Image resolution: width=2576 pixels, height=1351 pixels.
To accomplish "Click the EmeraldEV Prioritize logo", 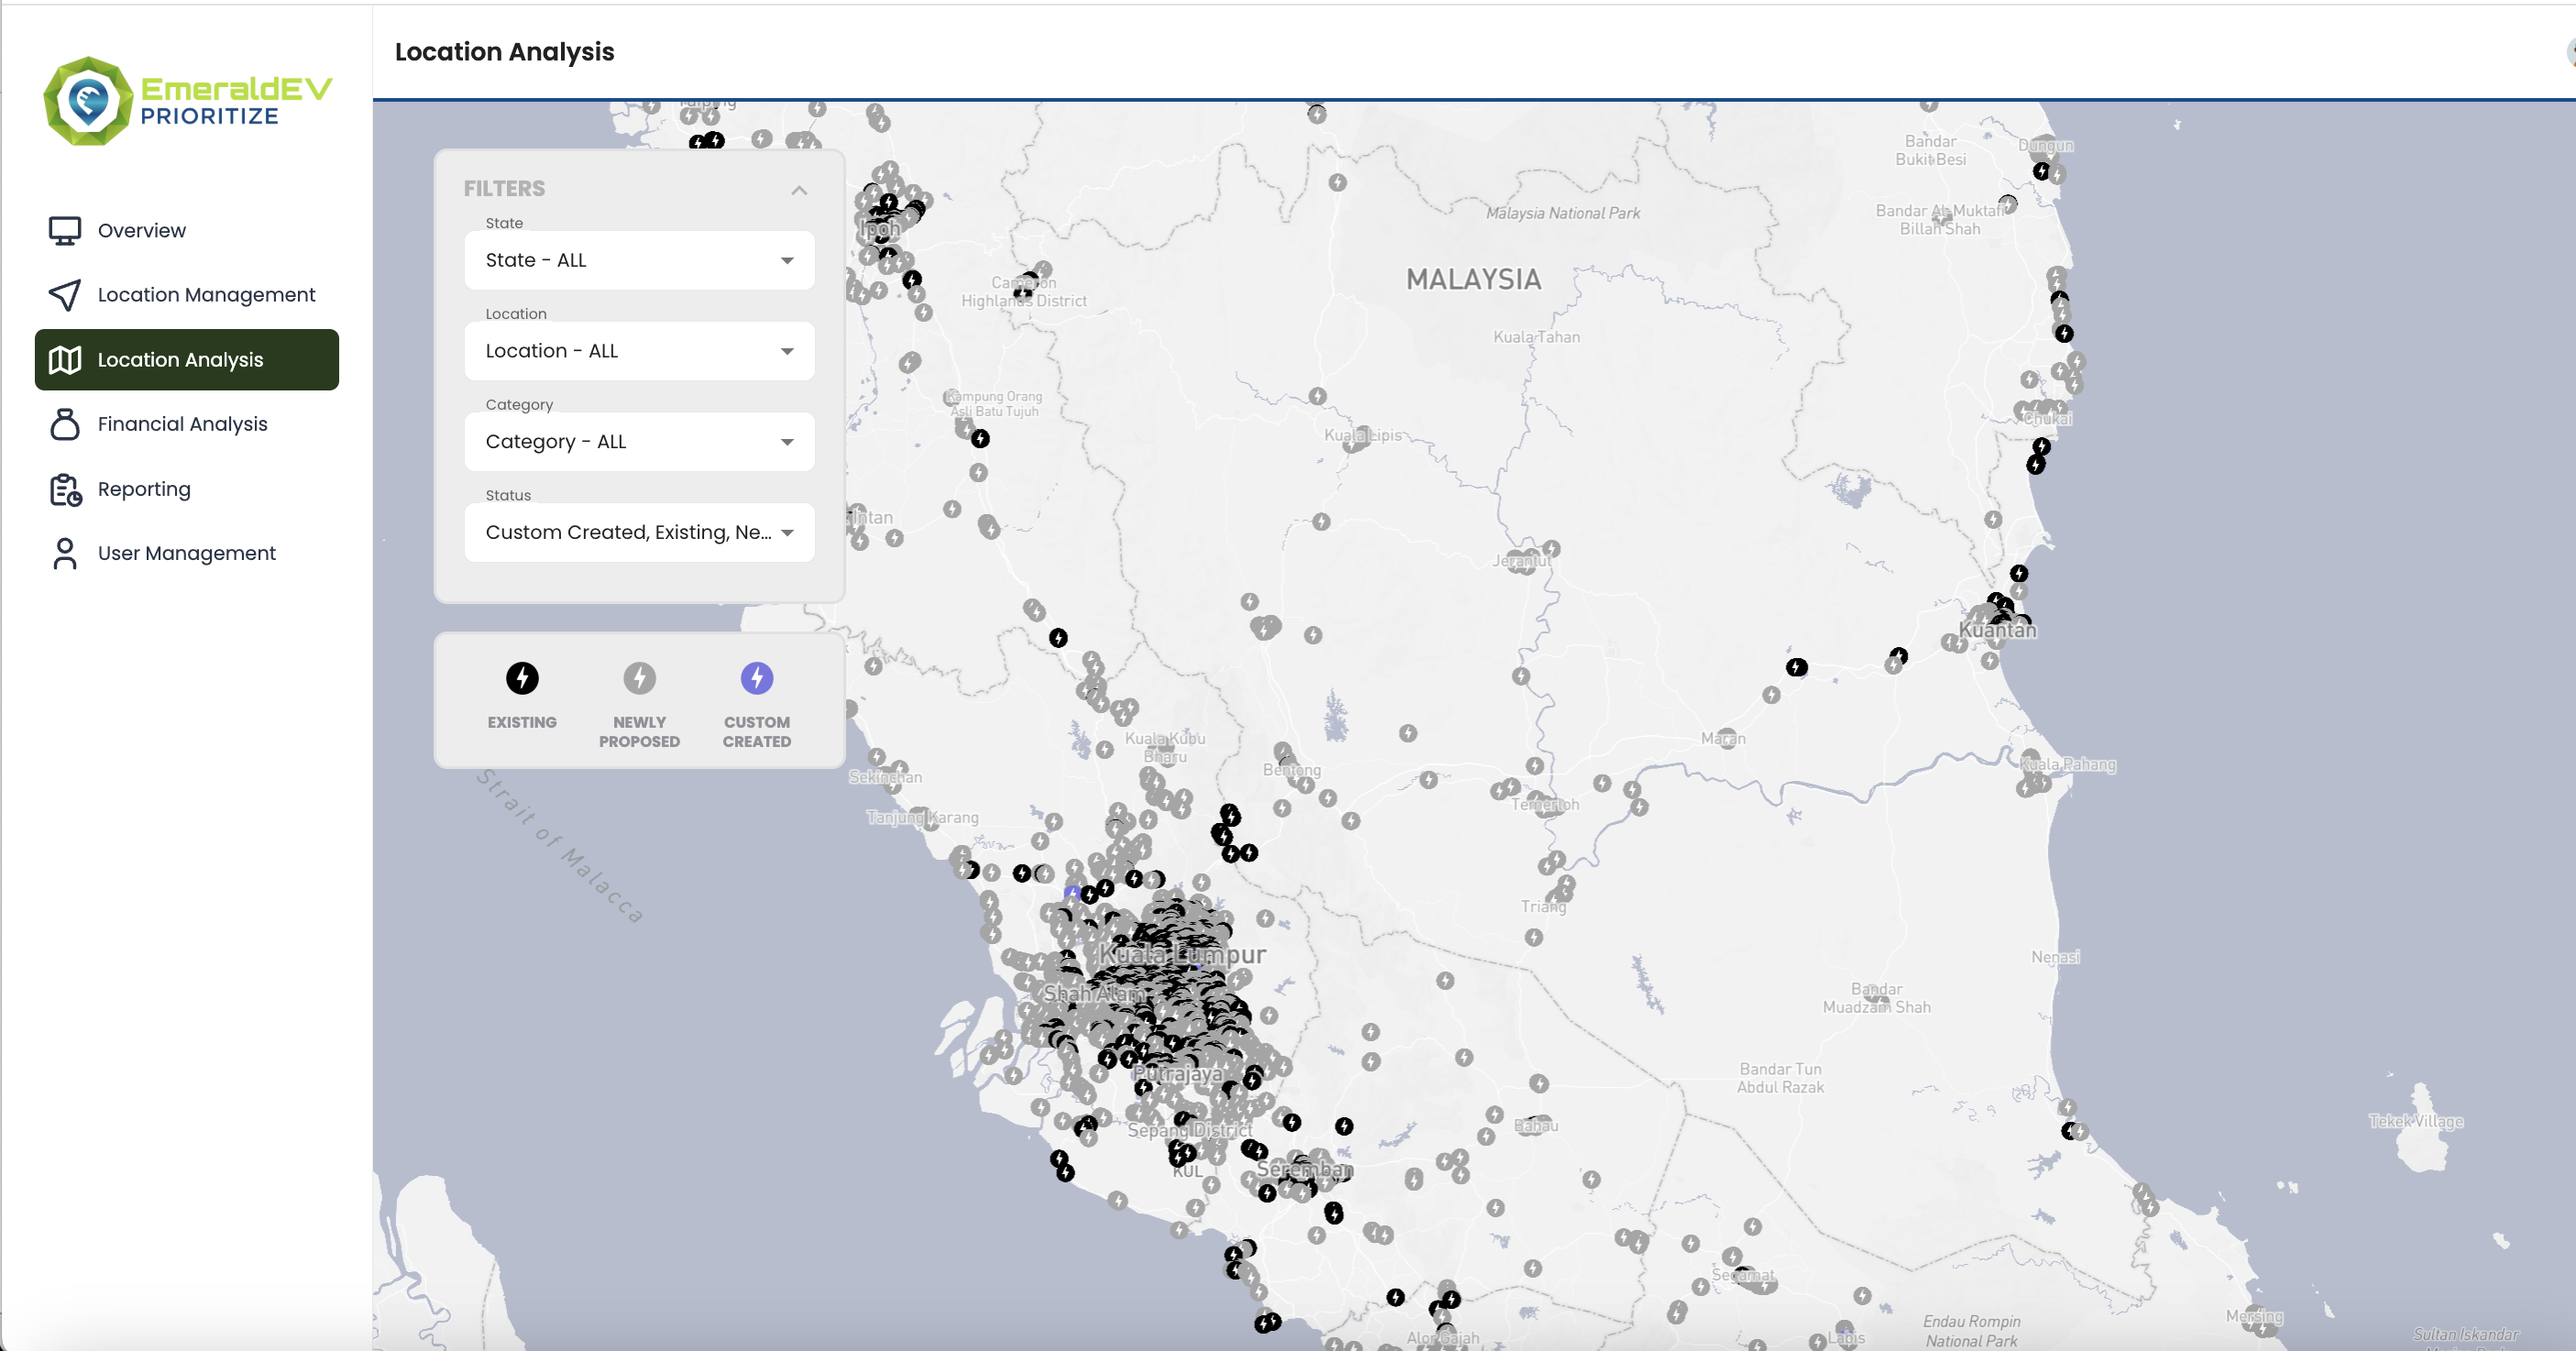I will point(187,101).
